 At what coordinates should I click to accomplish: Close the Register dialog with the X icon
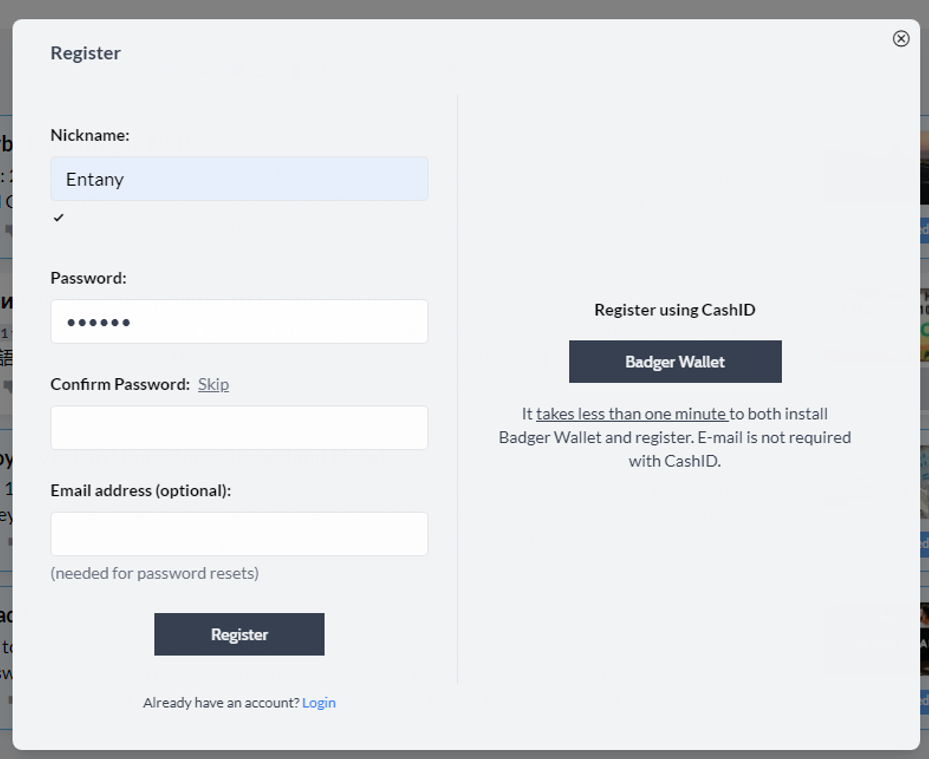[901, 39]
